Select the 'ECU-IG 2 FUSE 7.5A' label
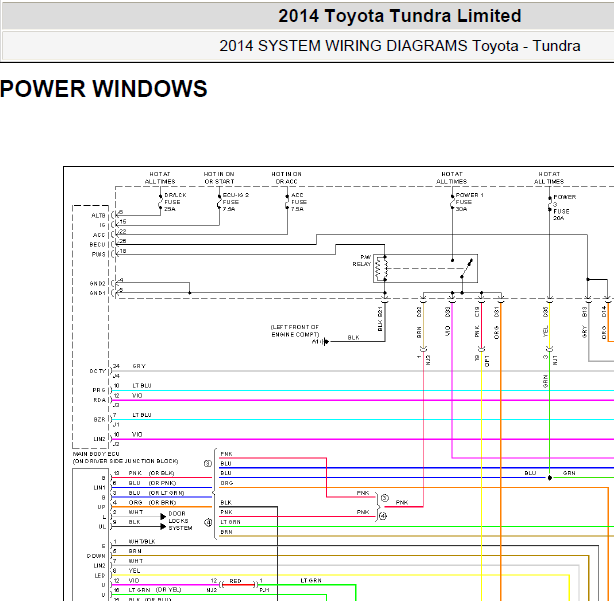This screenshot has height=601, width=614. (235, 202)
